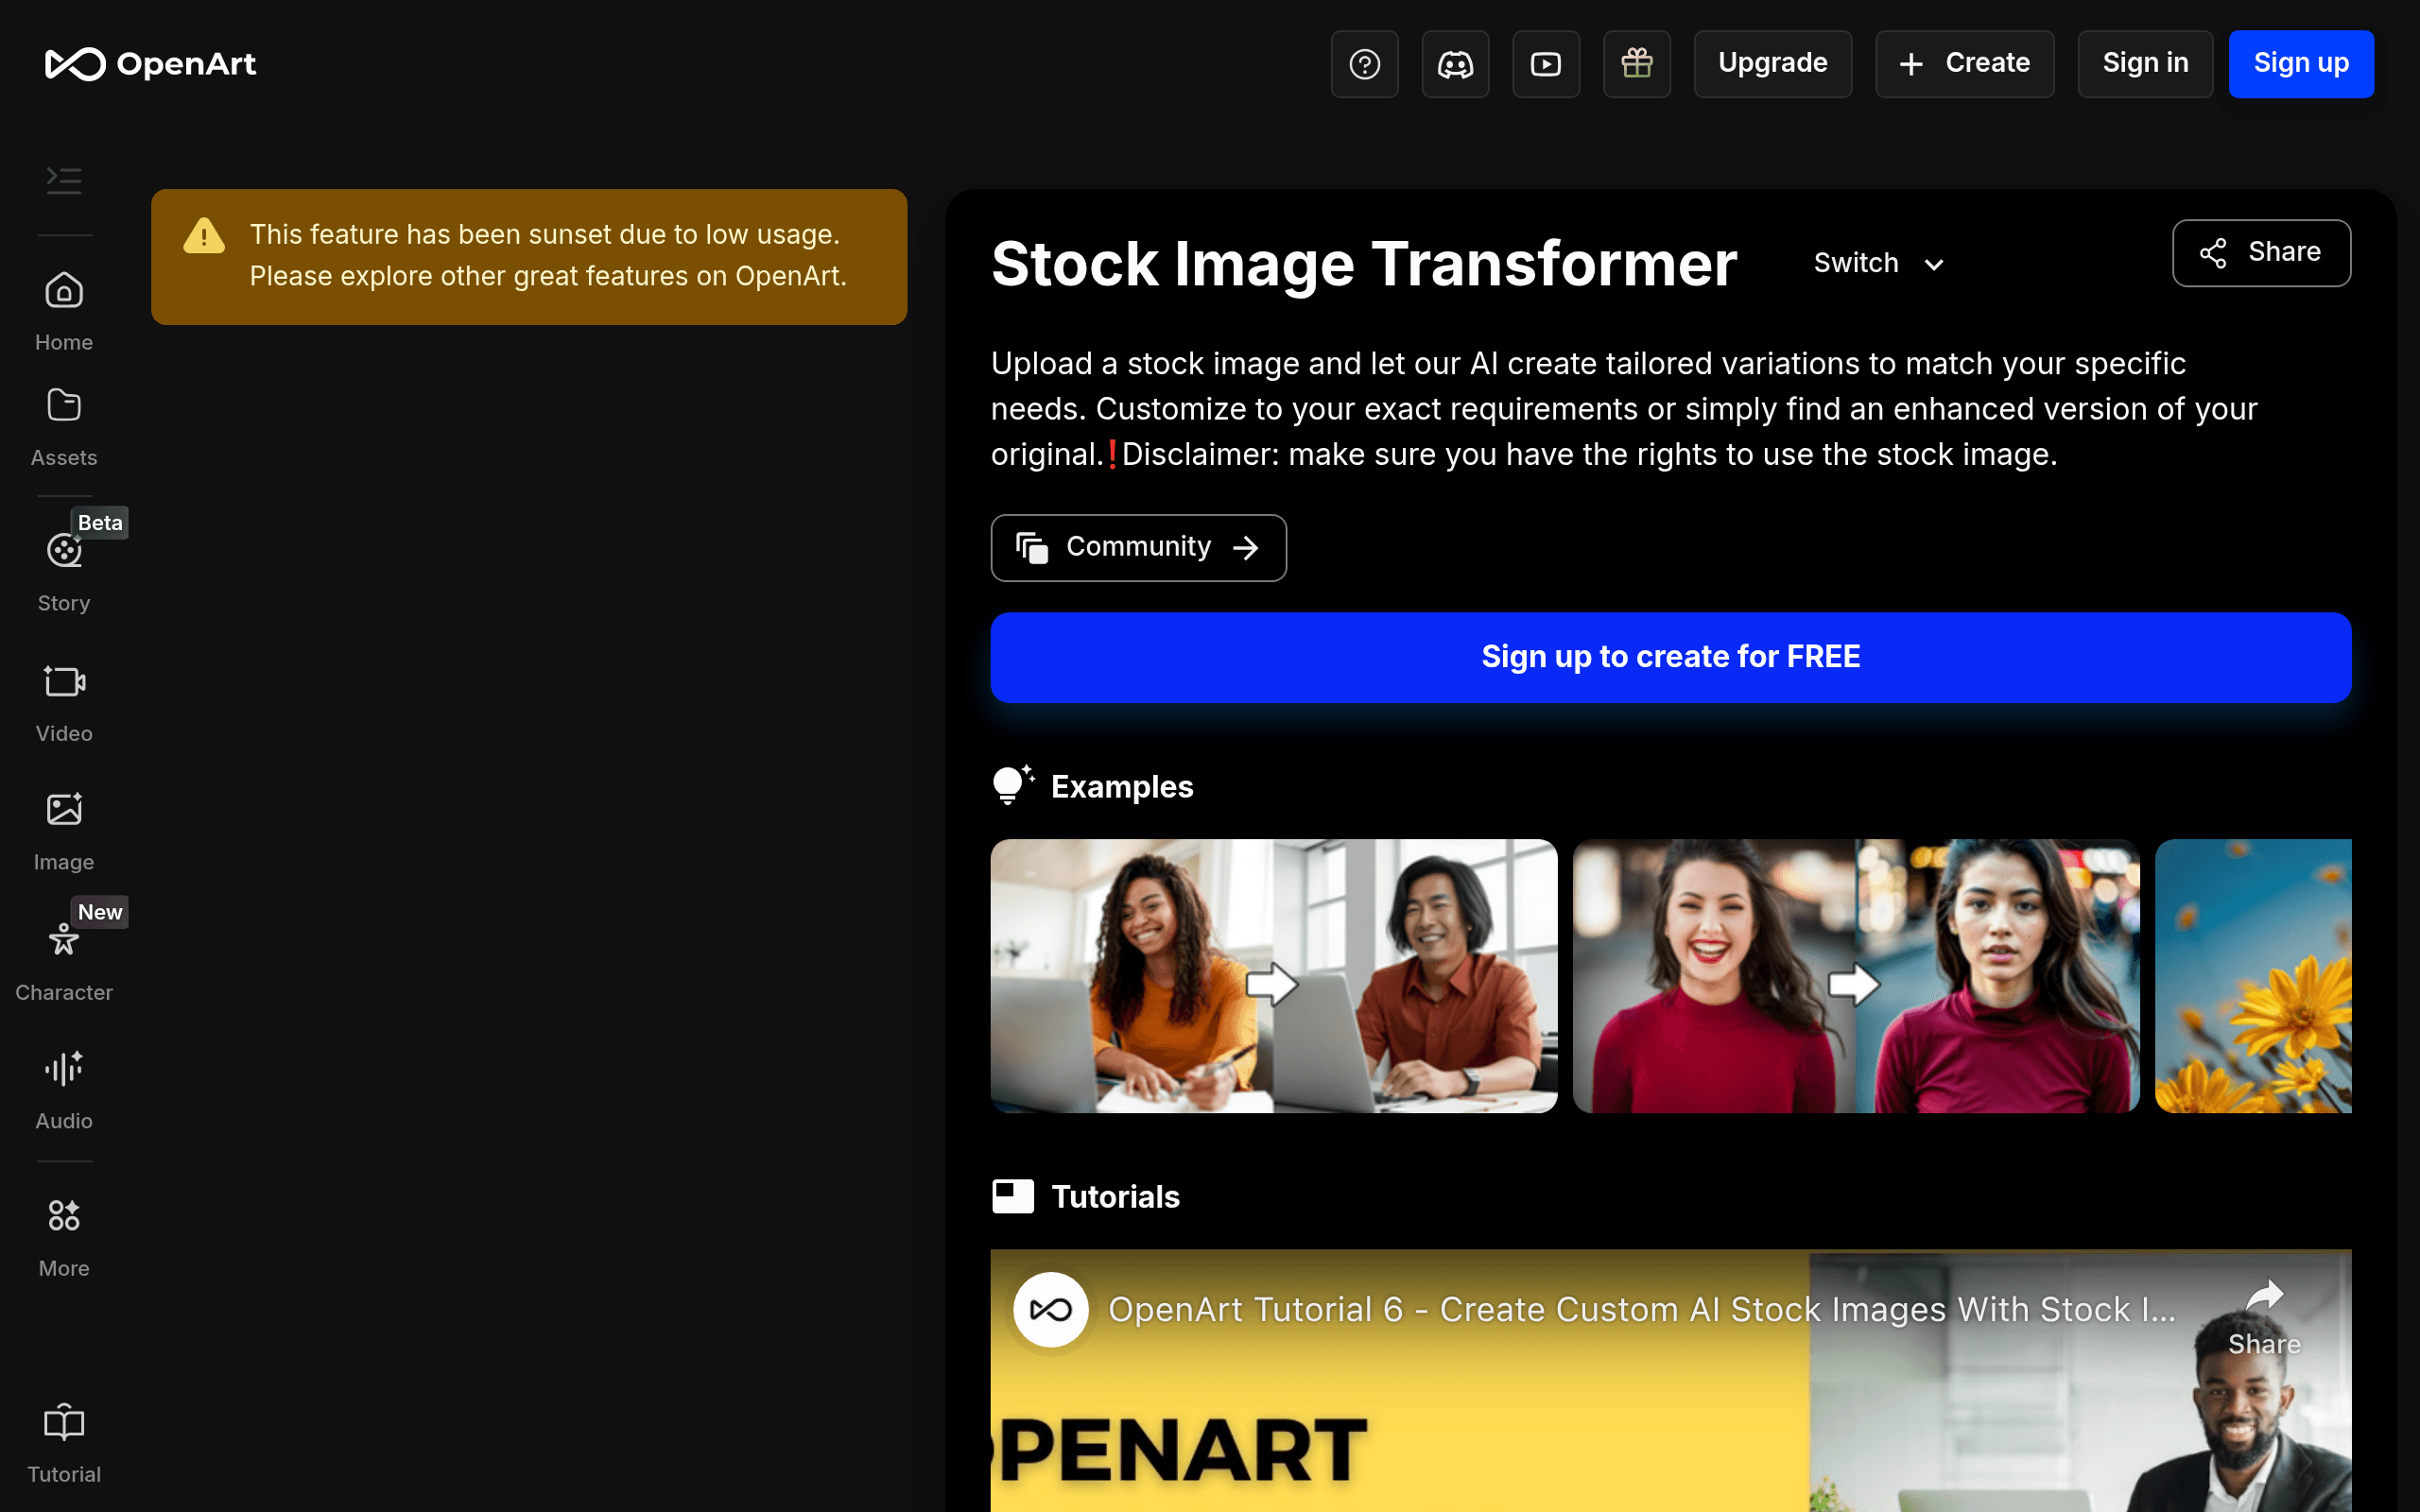The width and height of the screenshot is (2420, 1512).
Task: Open the red sweater woman example
Action: [1856, 975]
